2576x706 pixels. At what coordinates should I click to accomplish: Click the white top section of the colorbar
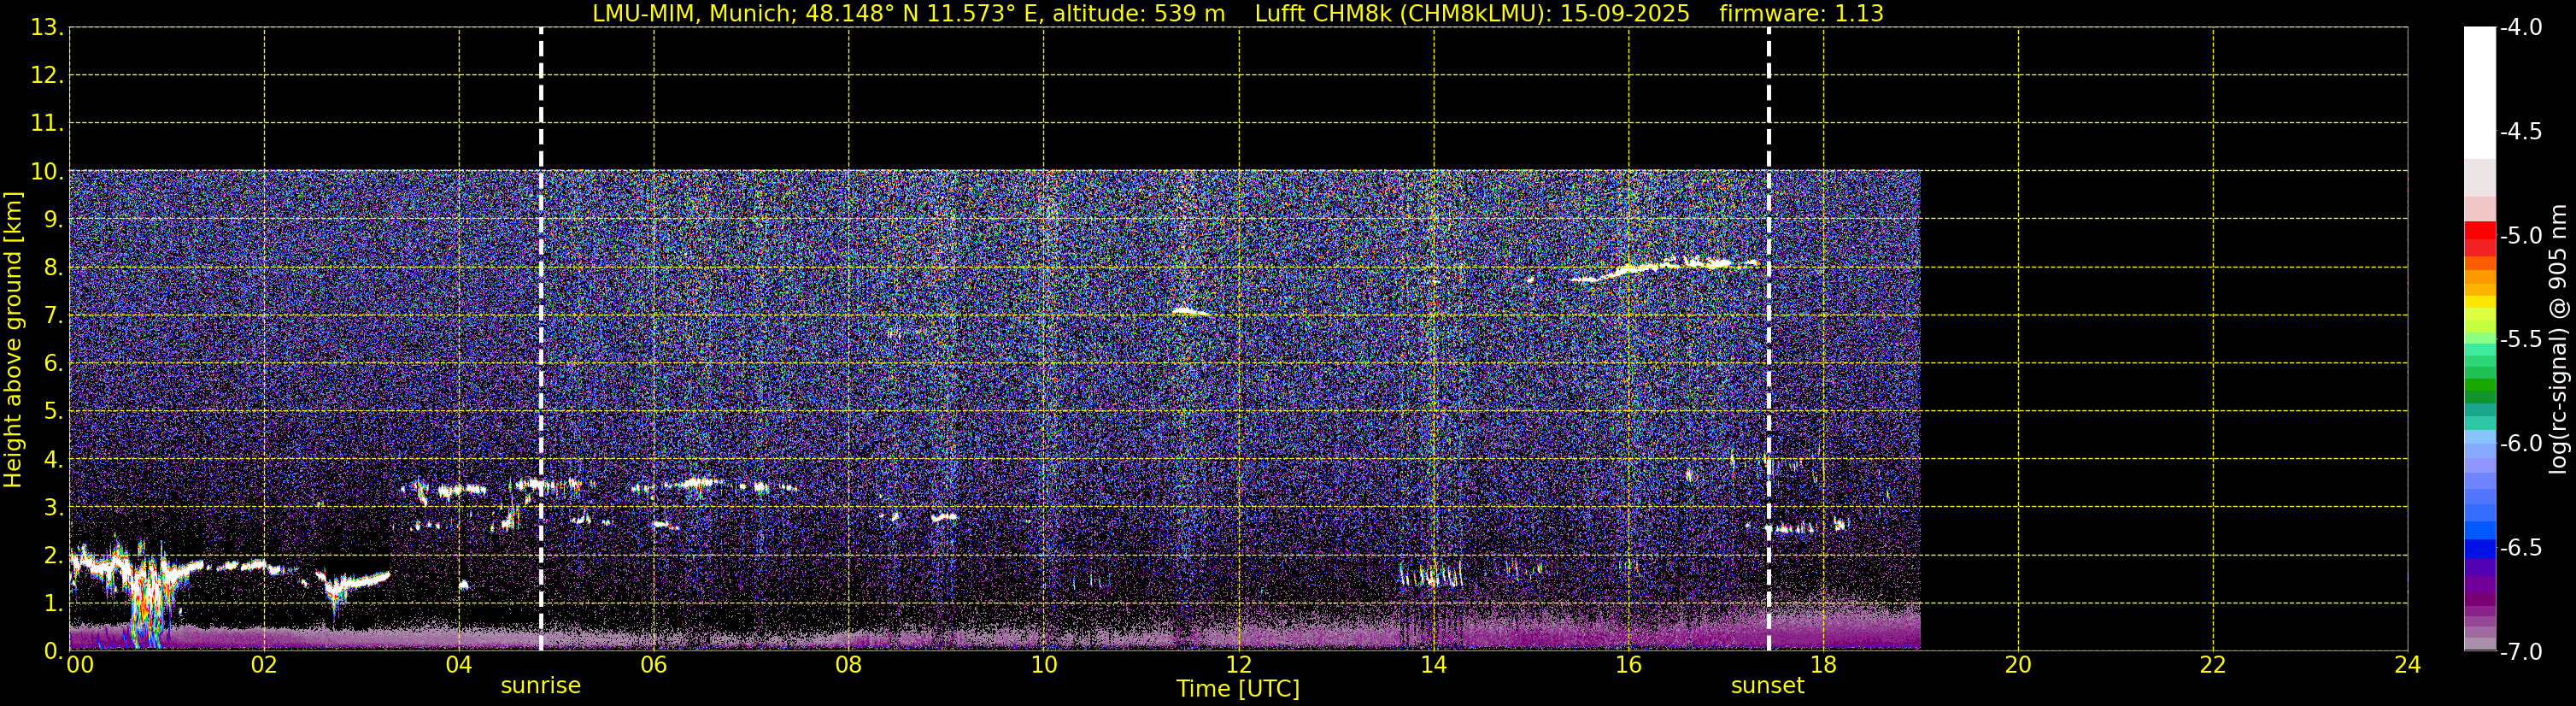click(2480, 93)
